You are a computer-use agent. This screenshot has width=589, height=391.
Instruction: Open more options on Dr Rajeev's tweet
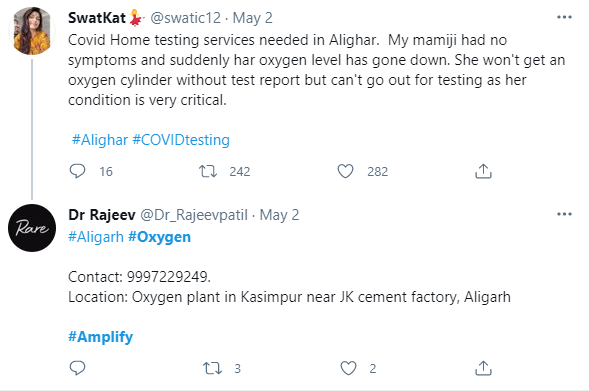point(564,214)
